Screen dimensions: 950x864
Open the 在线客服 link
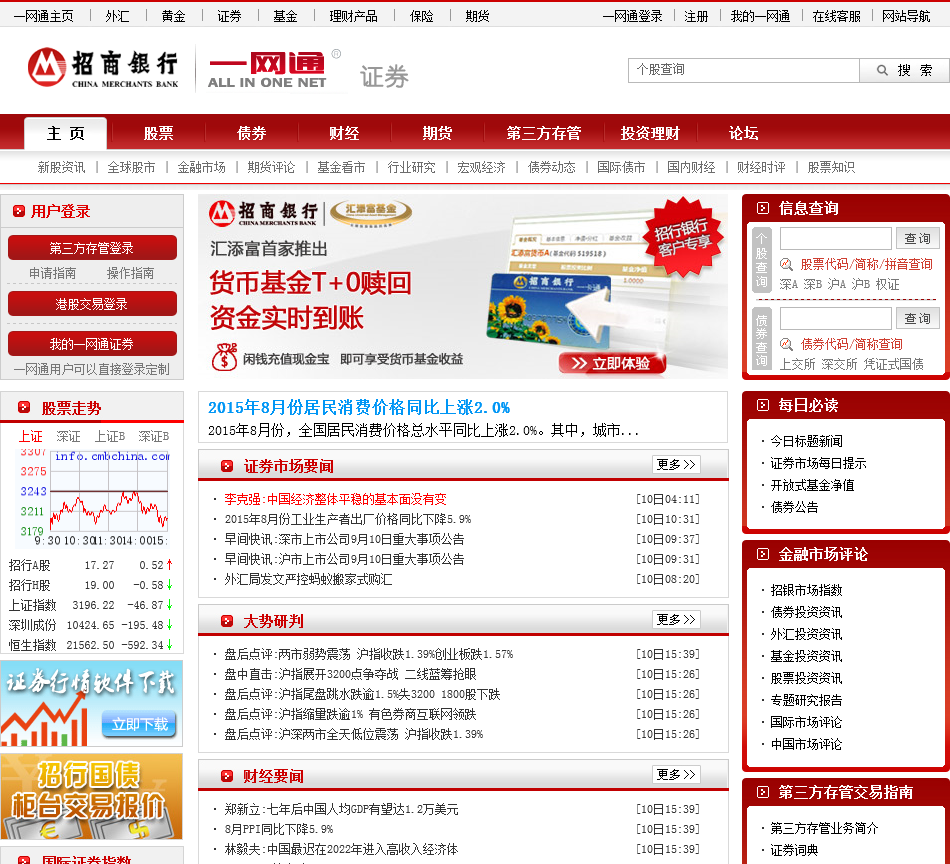pos(836,16)
